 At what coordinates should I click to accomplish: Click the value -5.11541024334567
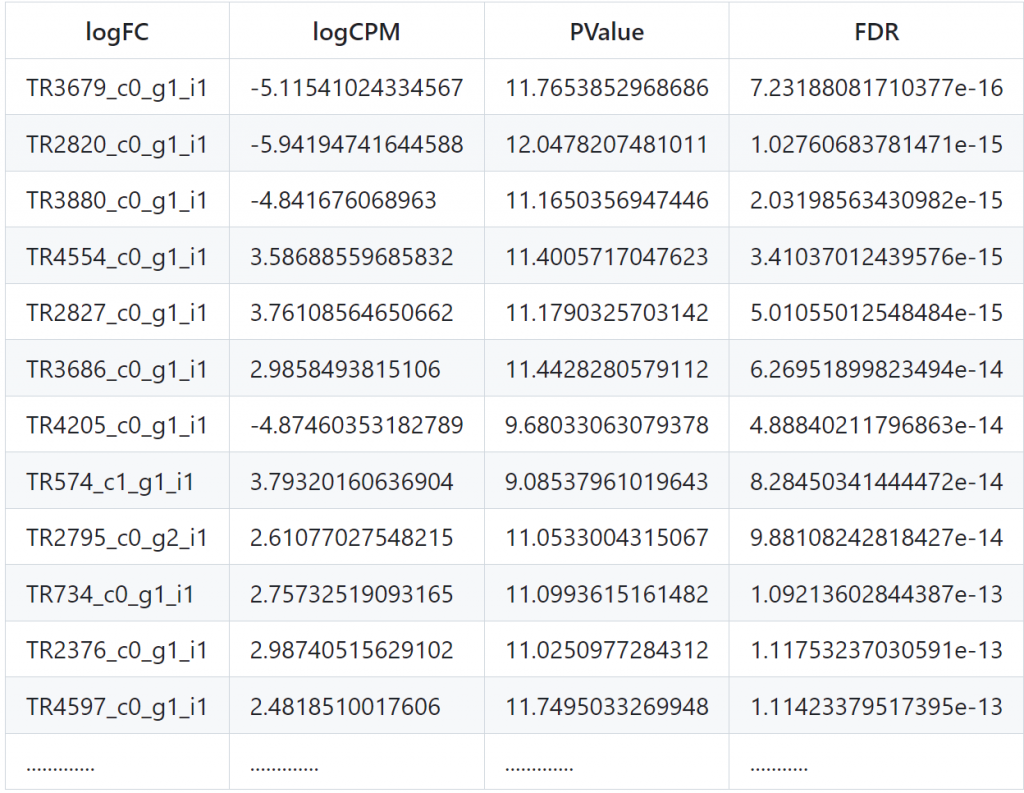(x=356, y=88)
